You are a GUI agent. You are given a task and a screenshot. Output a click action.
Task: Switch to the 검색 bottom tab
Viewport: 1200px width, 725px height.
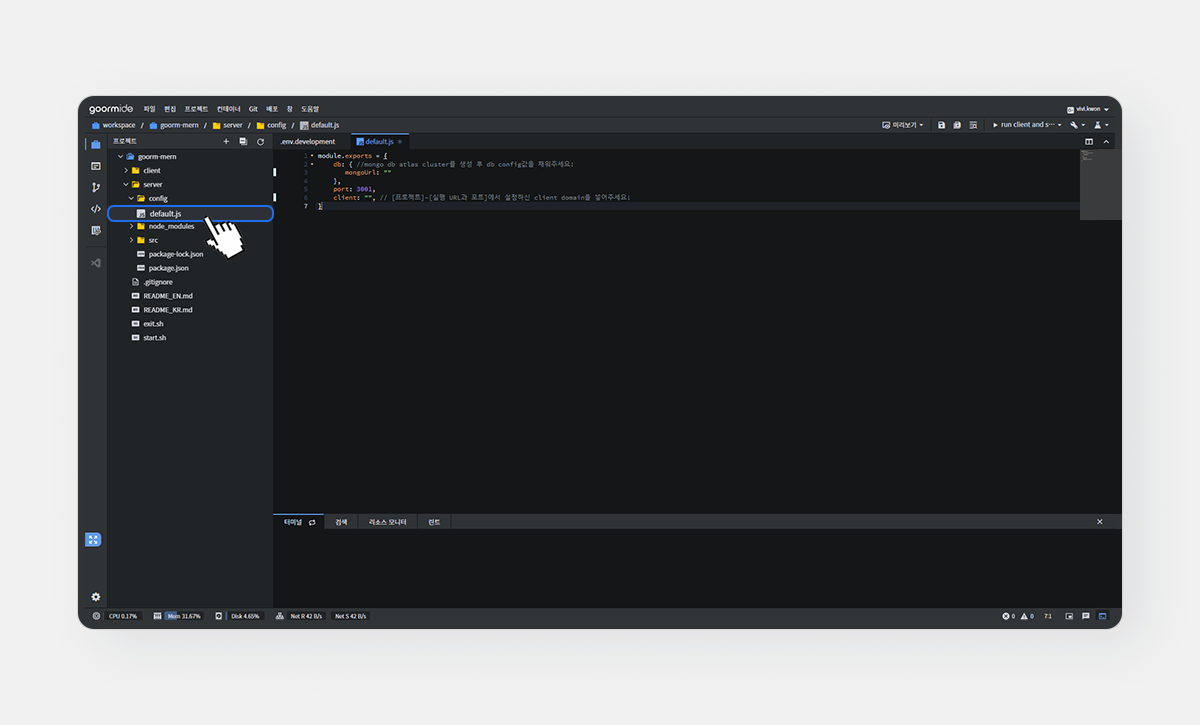[x=341, y=522]
